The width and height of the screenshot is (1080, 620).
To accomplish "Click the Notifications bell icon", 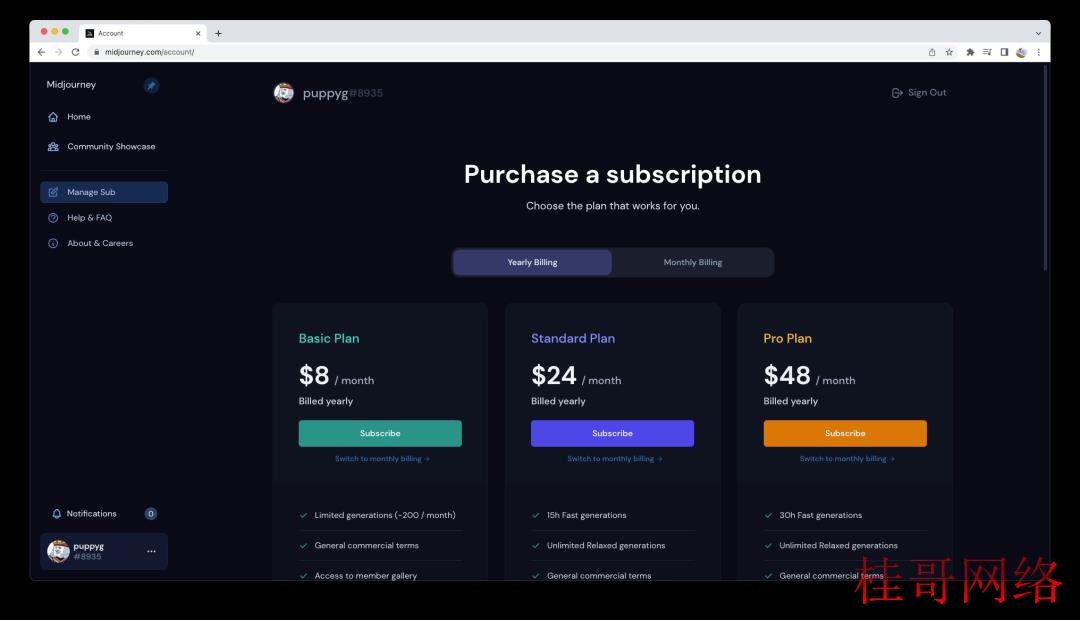I will [x=56, y=514].
